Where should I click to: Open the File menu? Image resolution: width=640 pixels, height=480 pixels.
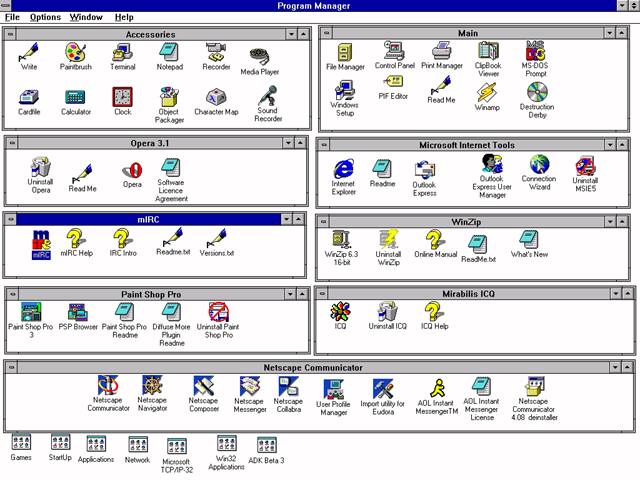12,17
